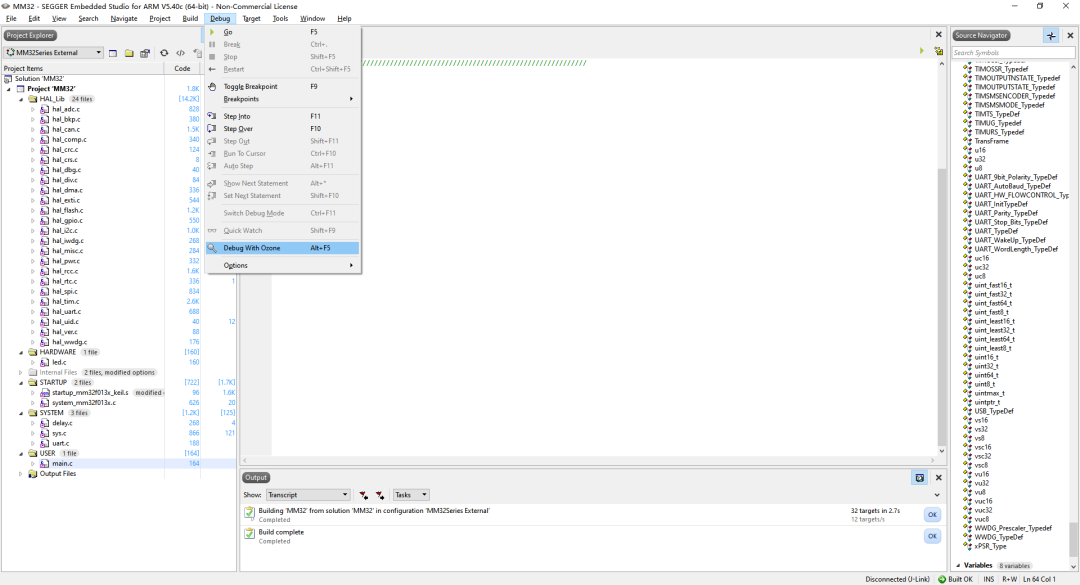The height and width of the screenshot is (585, 1080).
Task: Close the Output panel
Action: [938, 478]
